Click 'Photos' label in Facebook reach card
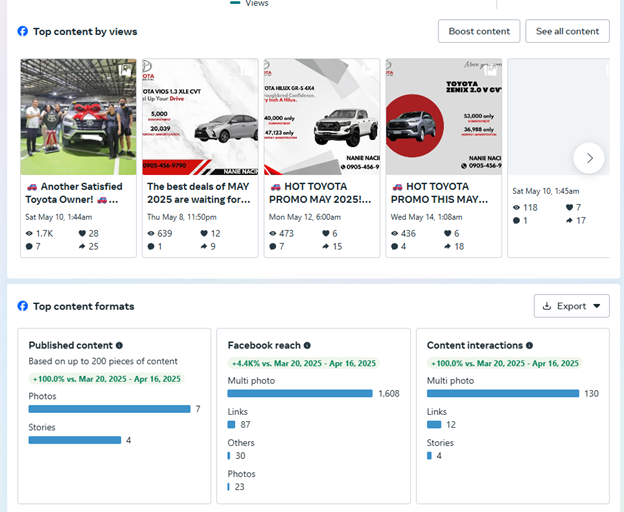The image size is (624, 512). coord(242,474)
